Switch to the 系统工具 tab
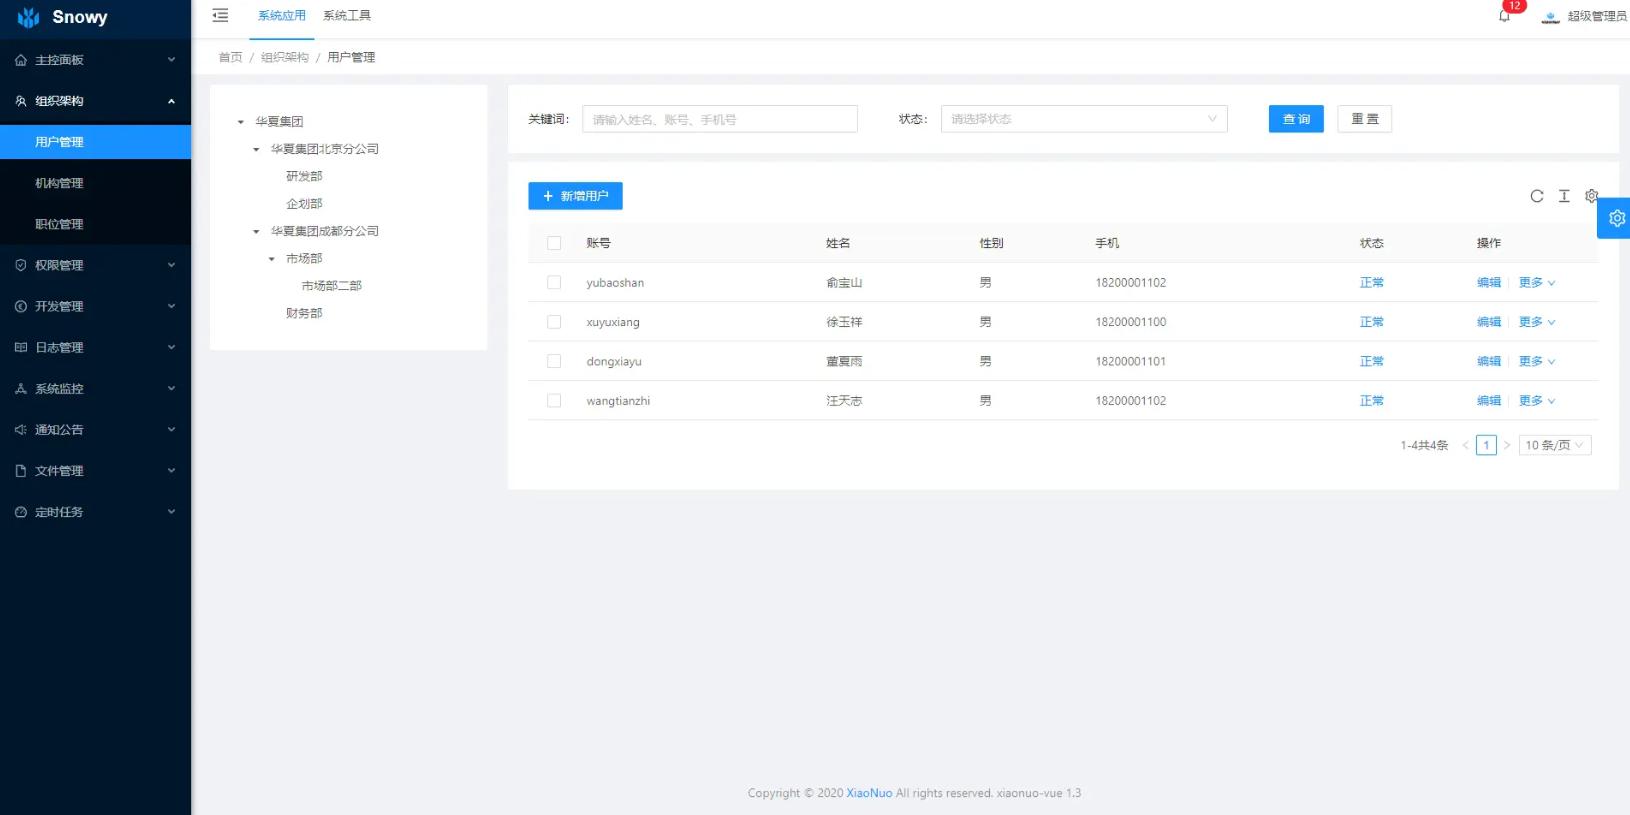The height and width of the screenshot is (815, 1630). pos(347,16)
